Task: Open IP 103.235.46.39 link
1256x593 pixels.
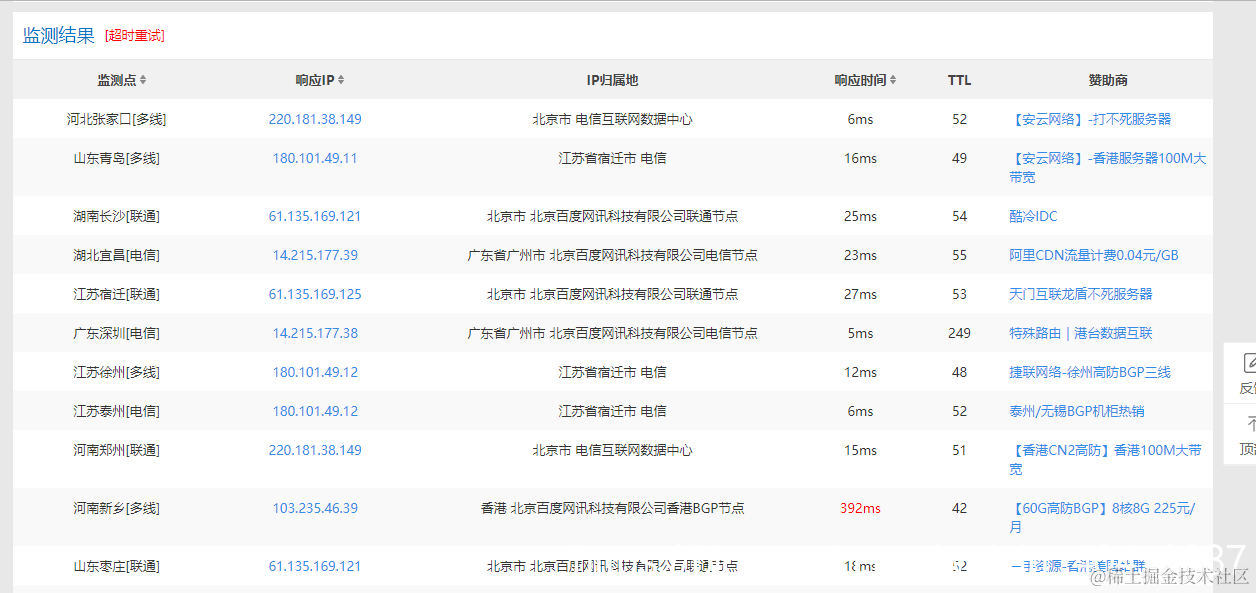Action: pos(315,508)
